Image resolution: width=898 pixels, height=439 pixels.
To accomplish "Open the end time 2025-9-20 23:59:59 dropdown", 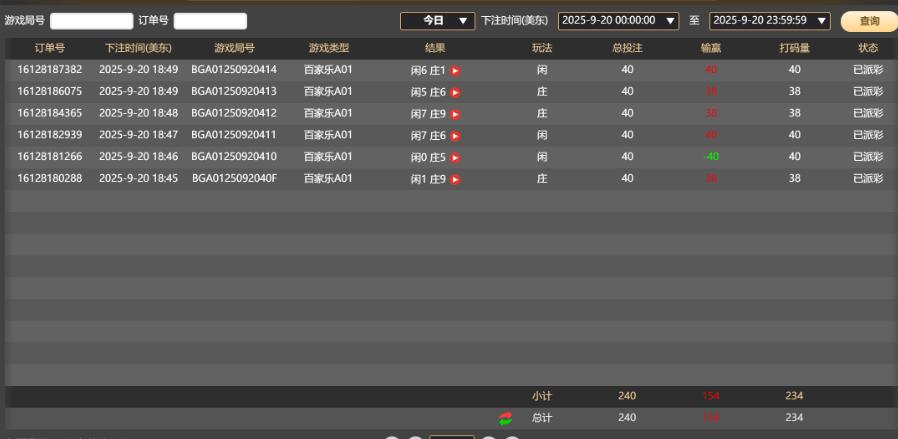I will click(x=770, y=21).
